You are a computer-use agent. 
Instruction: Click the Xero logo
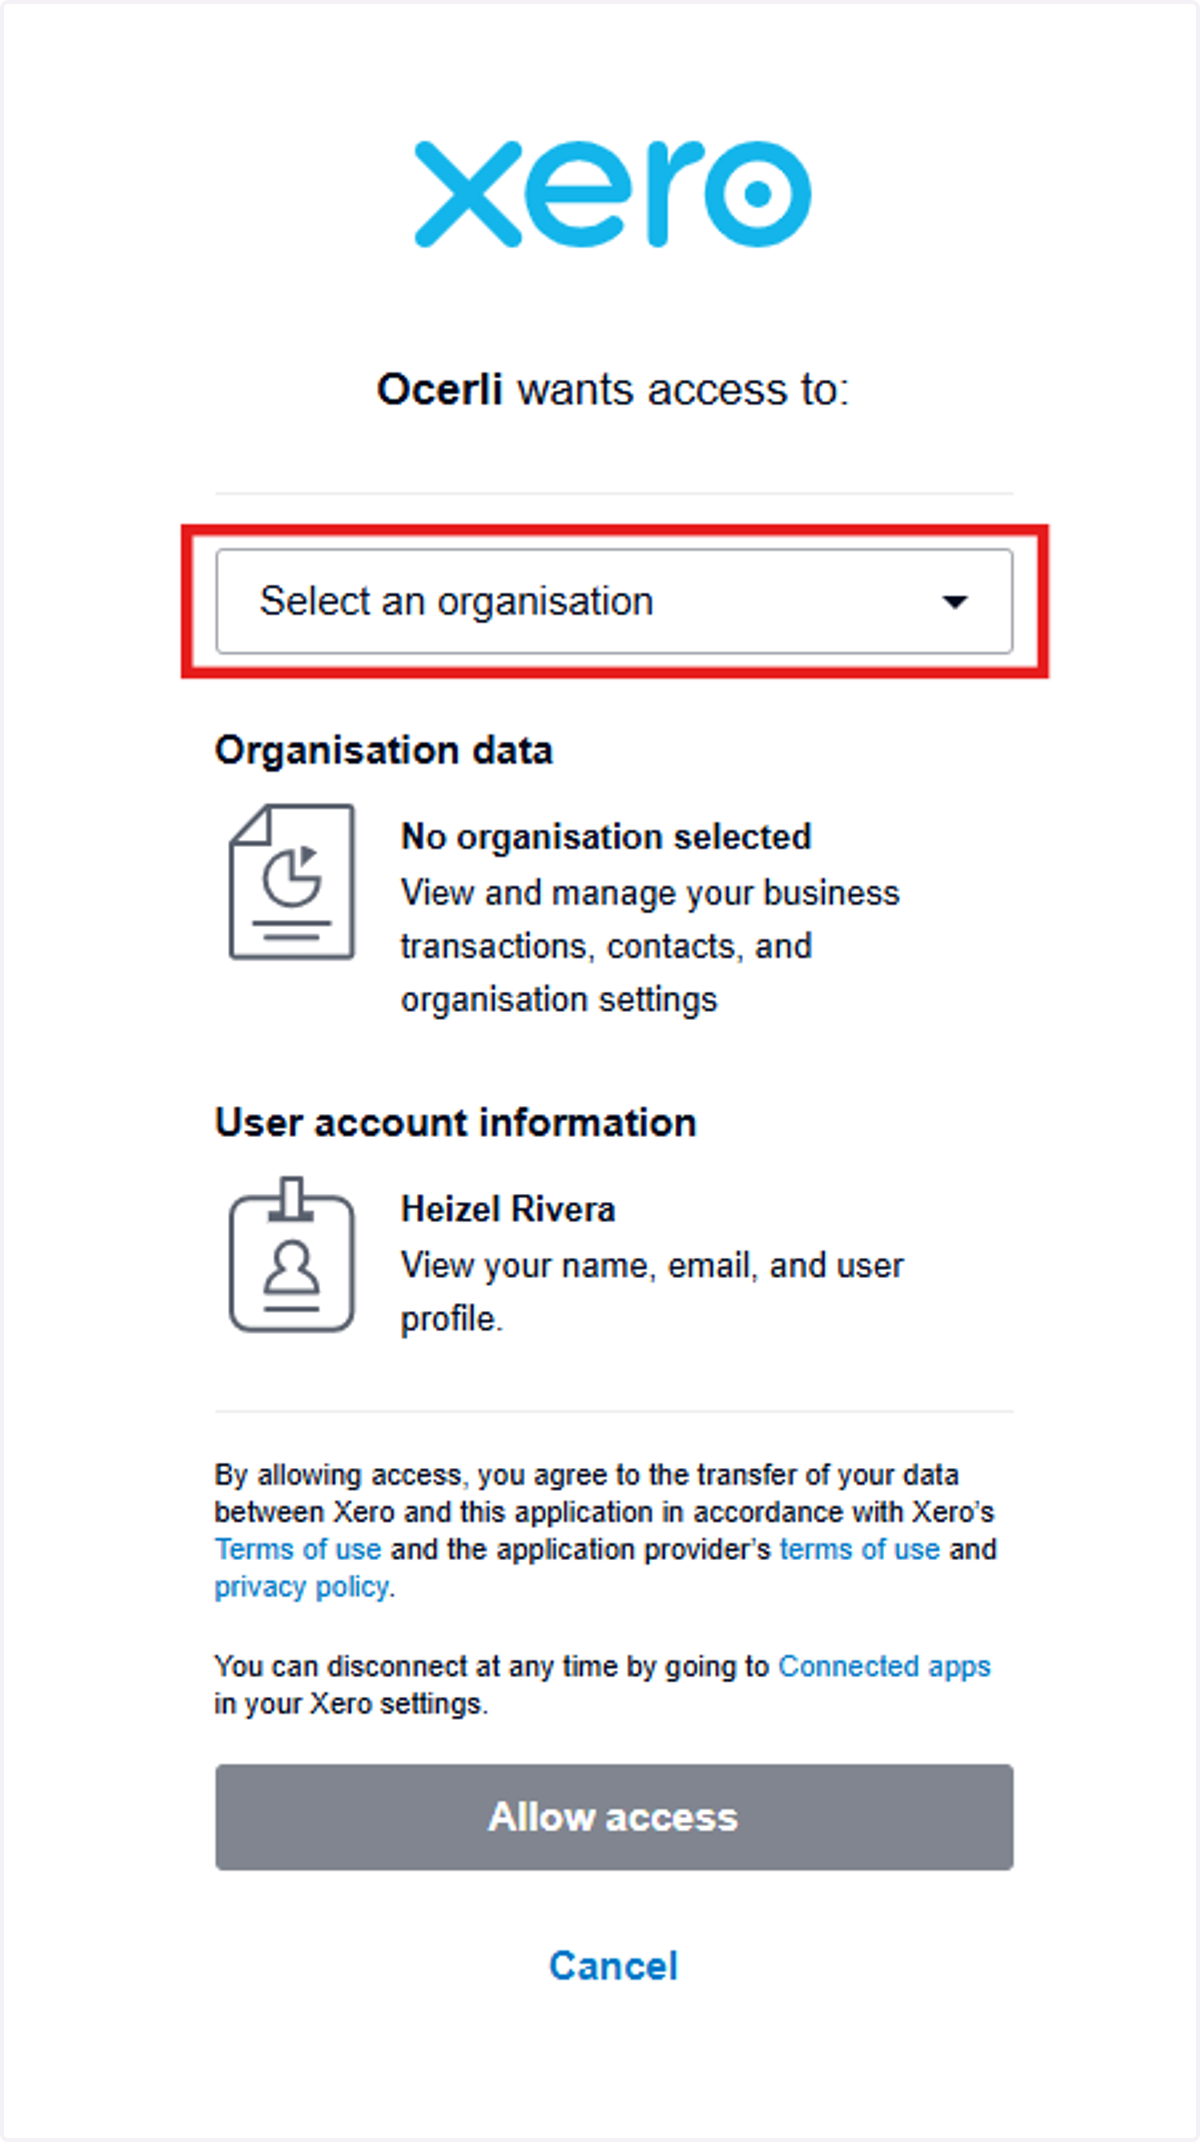tap(613, 194)
